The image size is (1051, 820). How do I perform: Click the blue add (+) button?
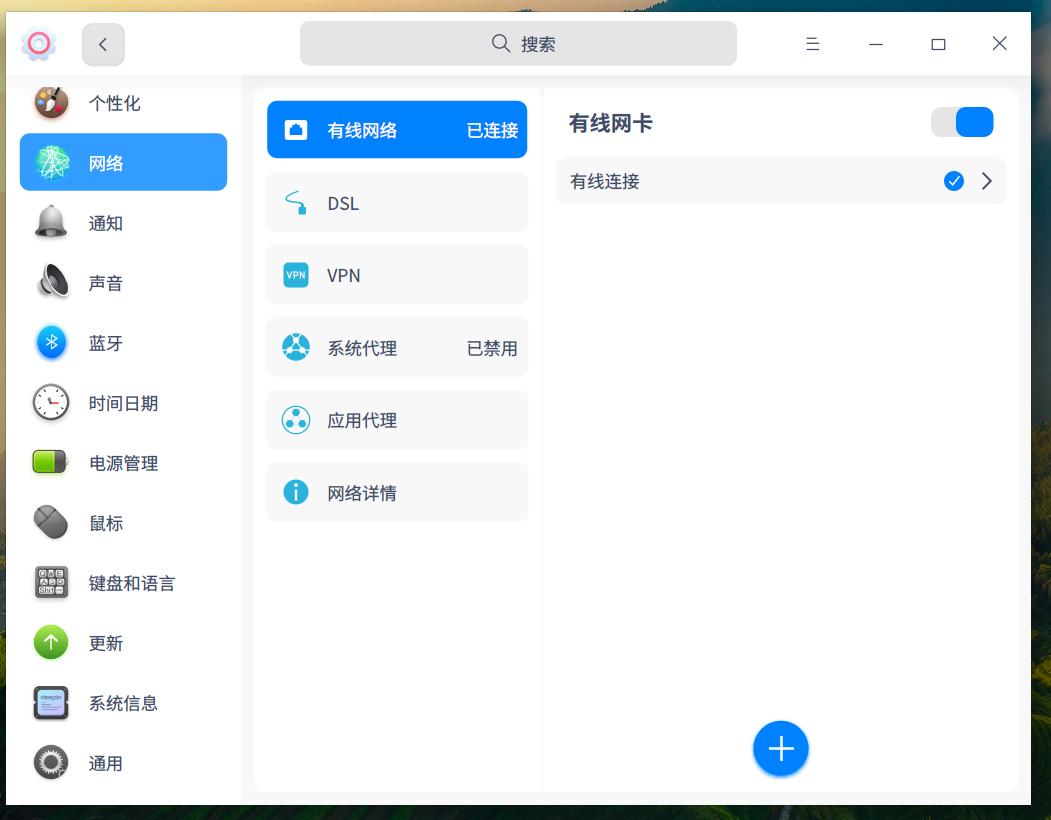coord(780,747)
